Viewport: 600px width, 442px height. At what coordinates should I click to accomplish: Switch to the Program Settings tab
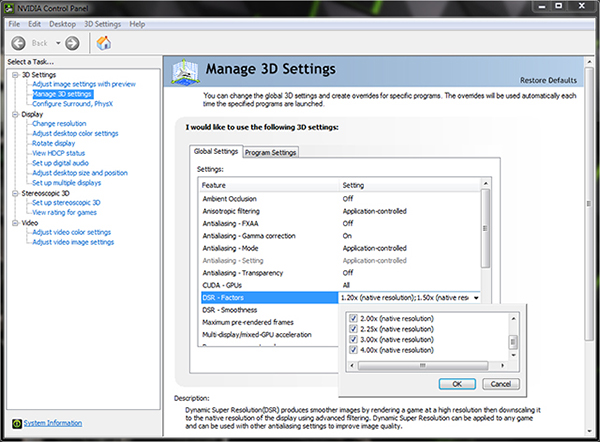point(271,152)
